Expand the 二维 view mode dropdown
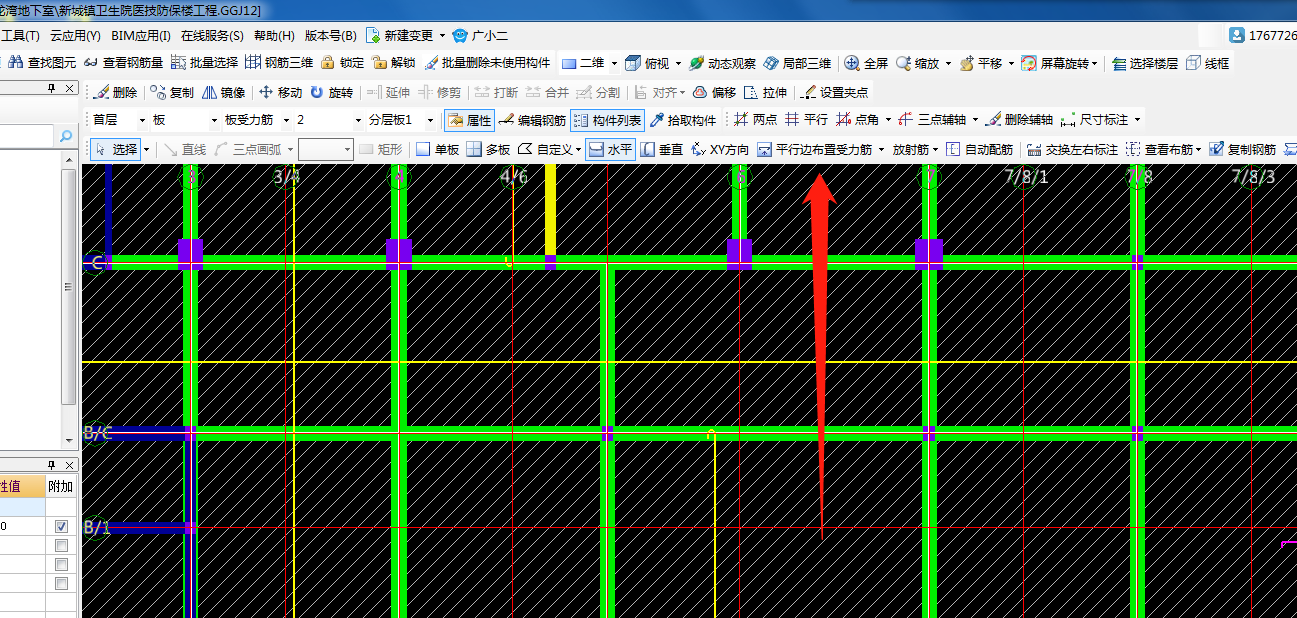The width and height of the screenshot is (1297, 618). point(614,63)
